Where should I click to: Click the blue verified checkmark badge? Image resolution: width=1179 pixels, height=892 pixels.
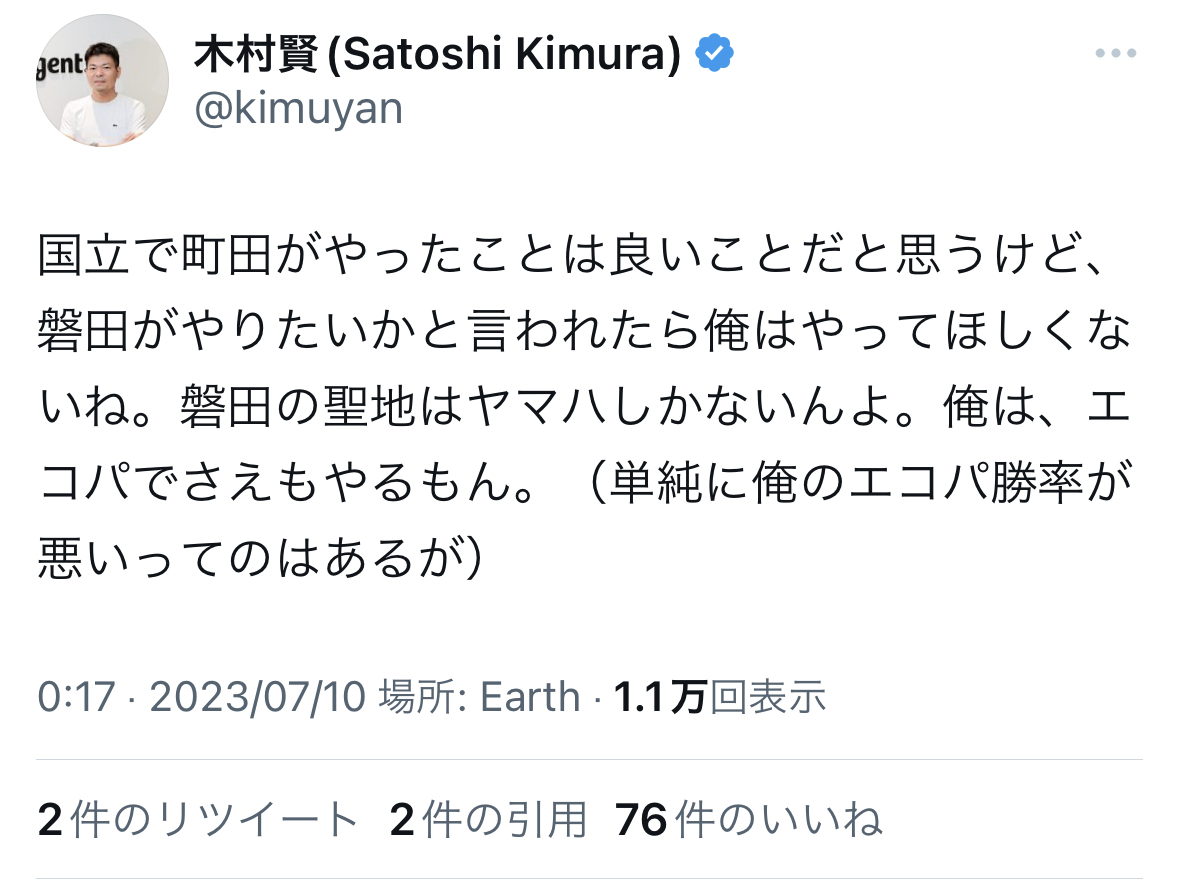(x=714, y=53)
